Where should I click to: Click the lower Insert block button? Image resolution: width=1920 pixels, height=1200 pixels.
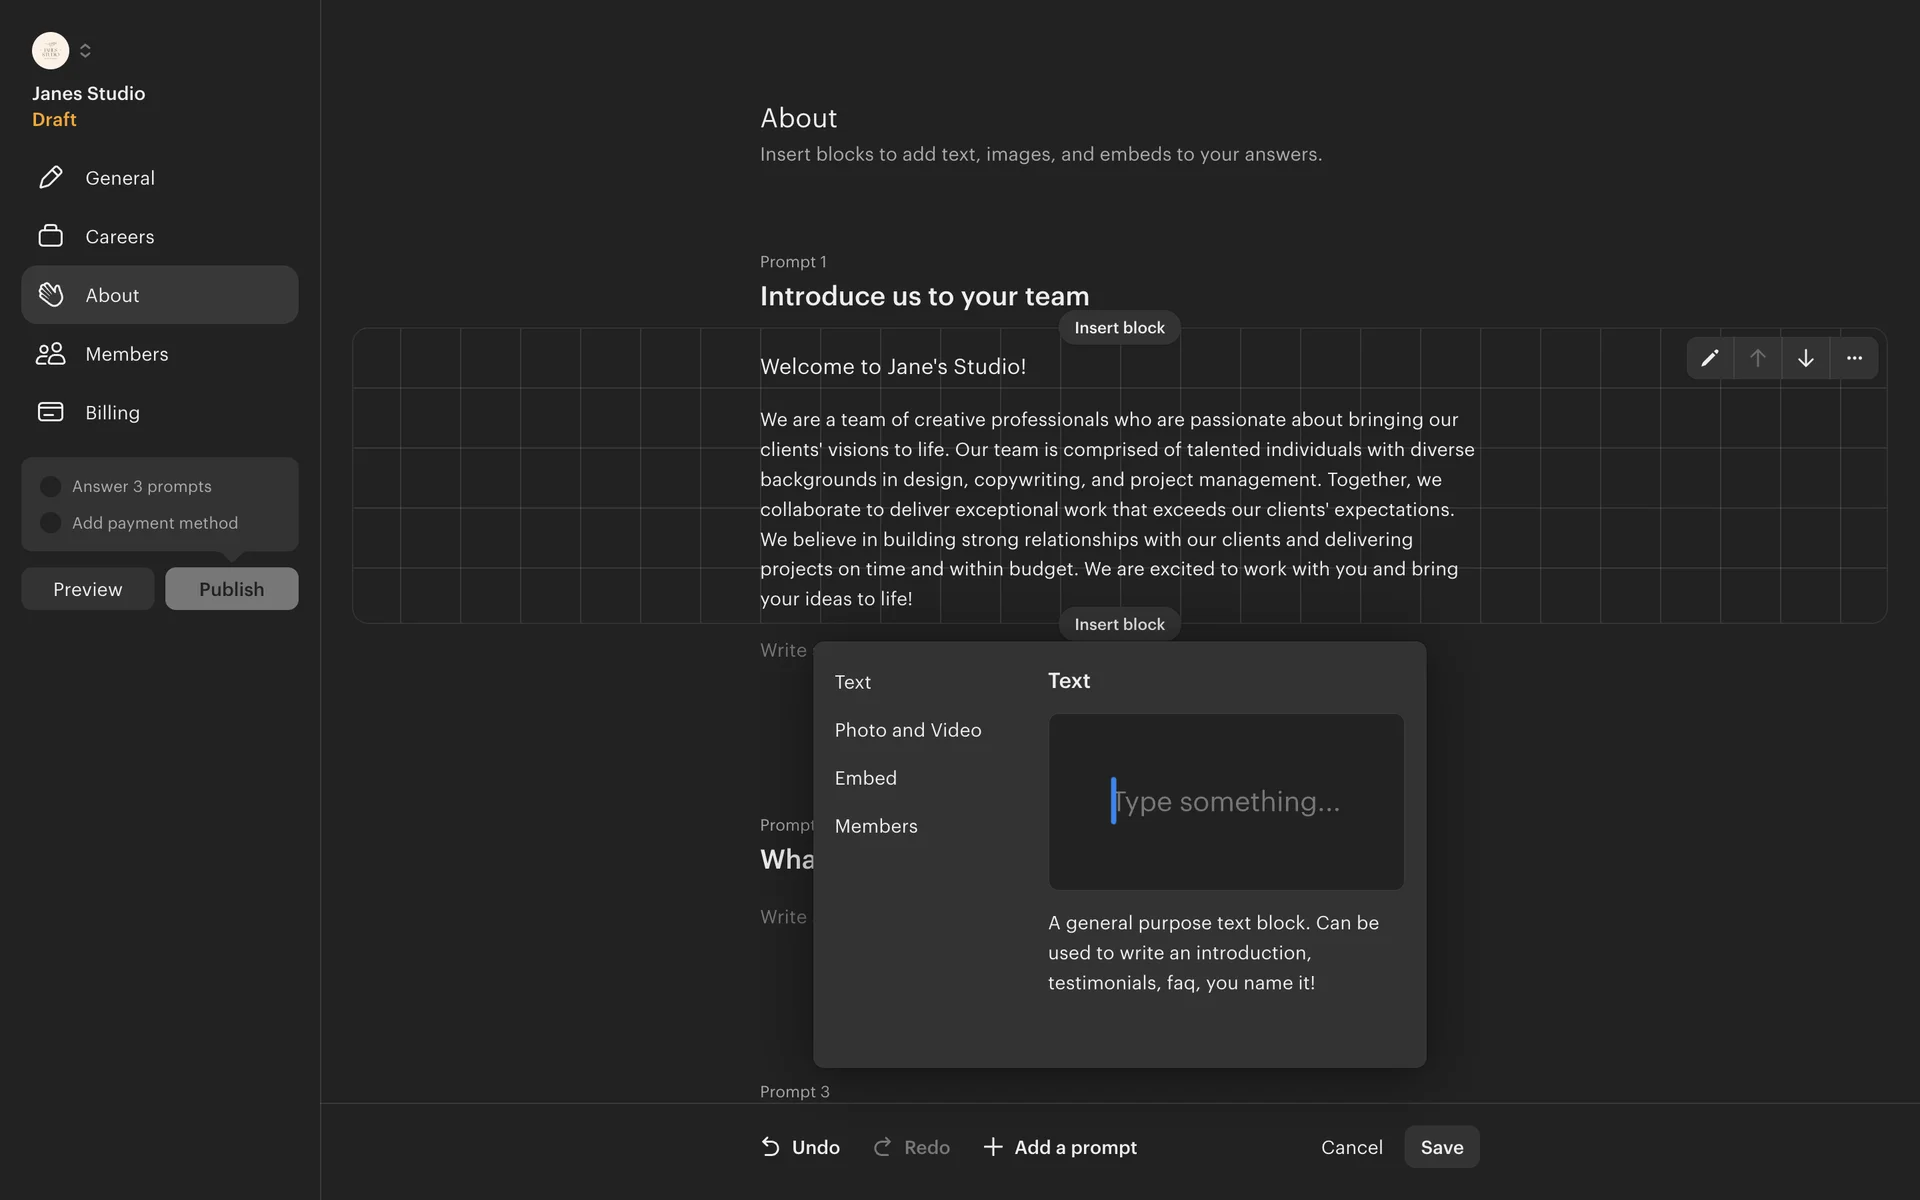1119,624
